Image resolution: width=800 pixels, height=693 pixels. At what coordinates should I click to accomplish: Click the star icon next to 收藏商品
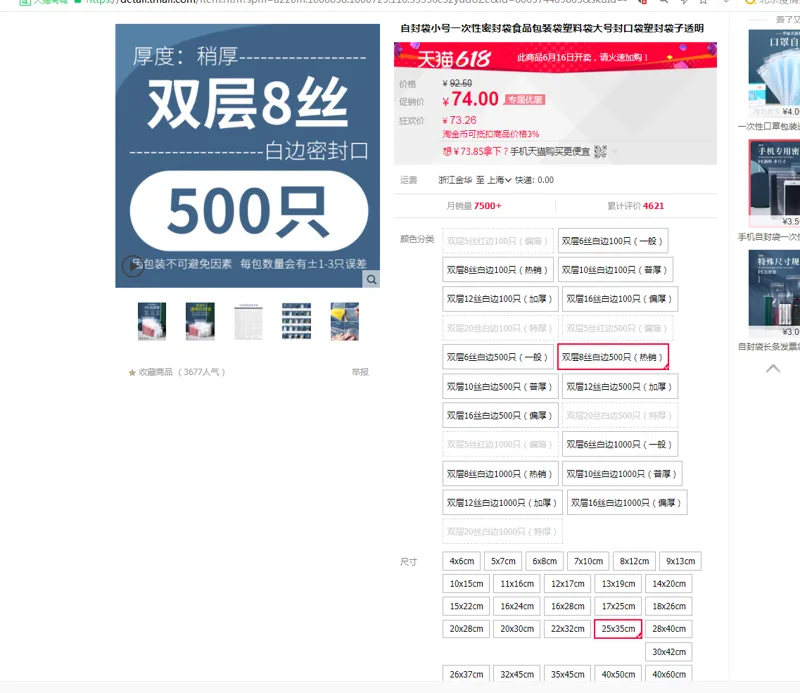click(132, 373)
